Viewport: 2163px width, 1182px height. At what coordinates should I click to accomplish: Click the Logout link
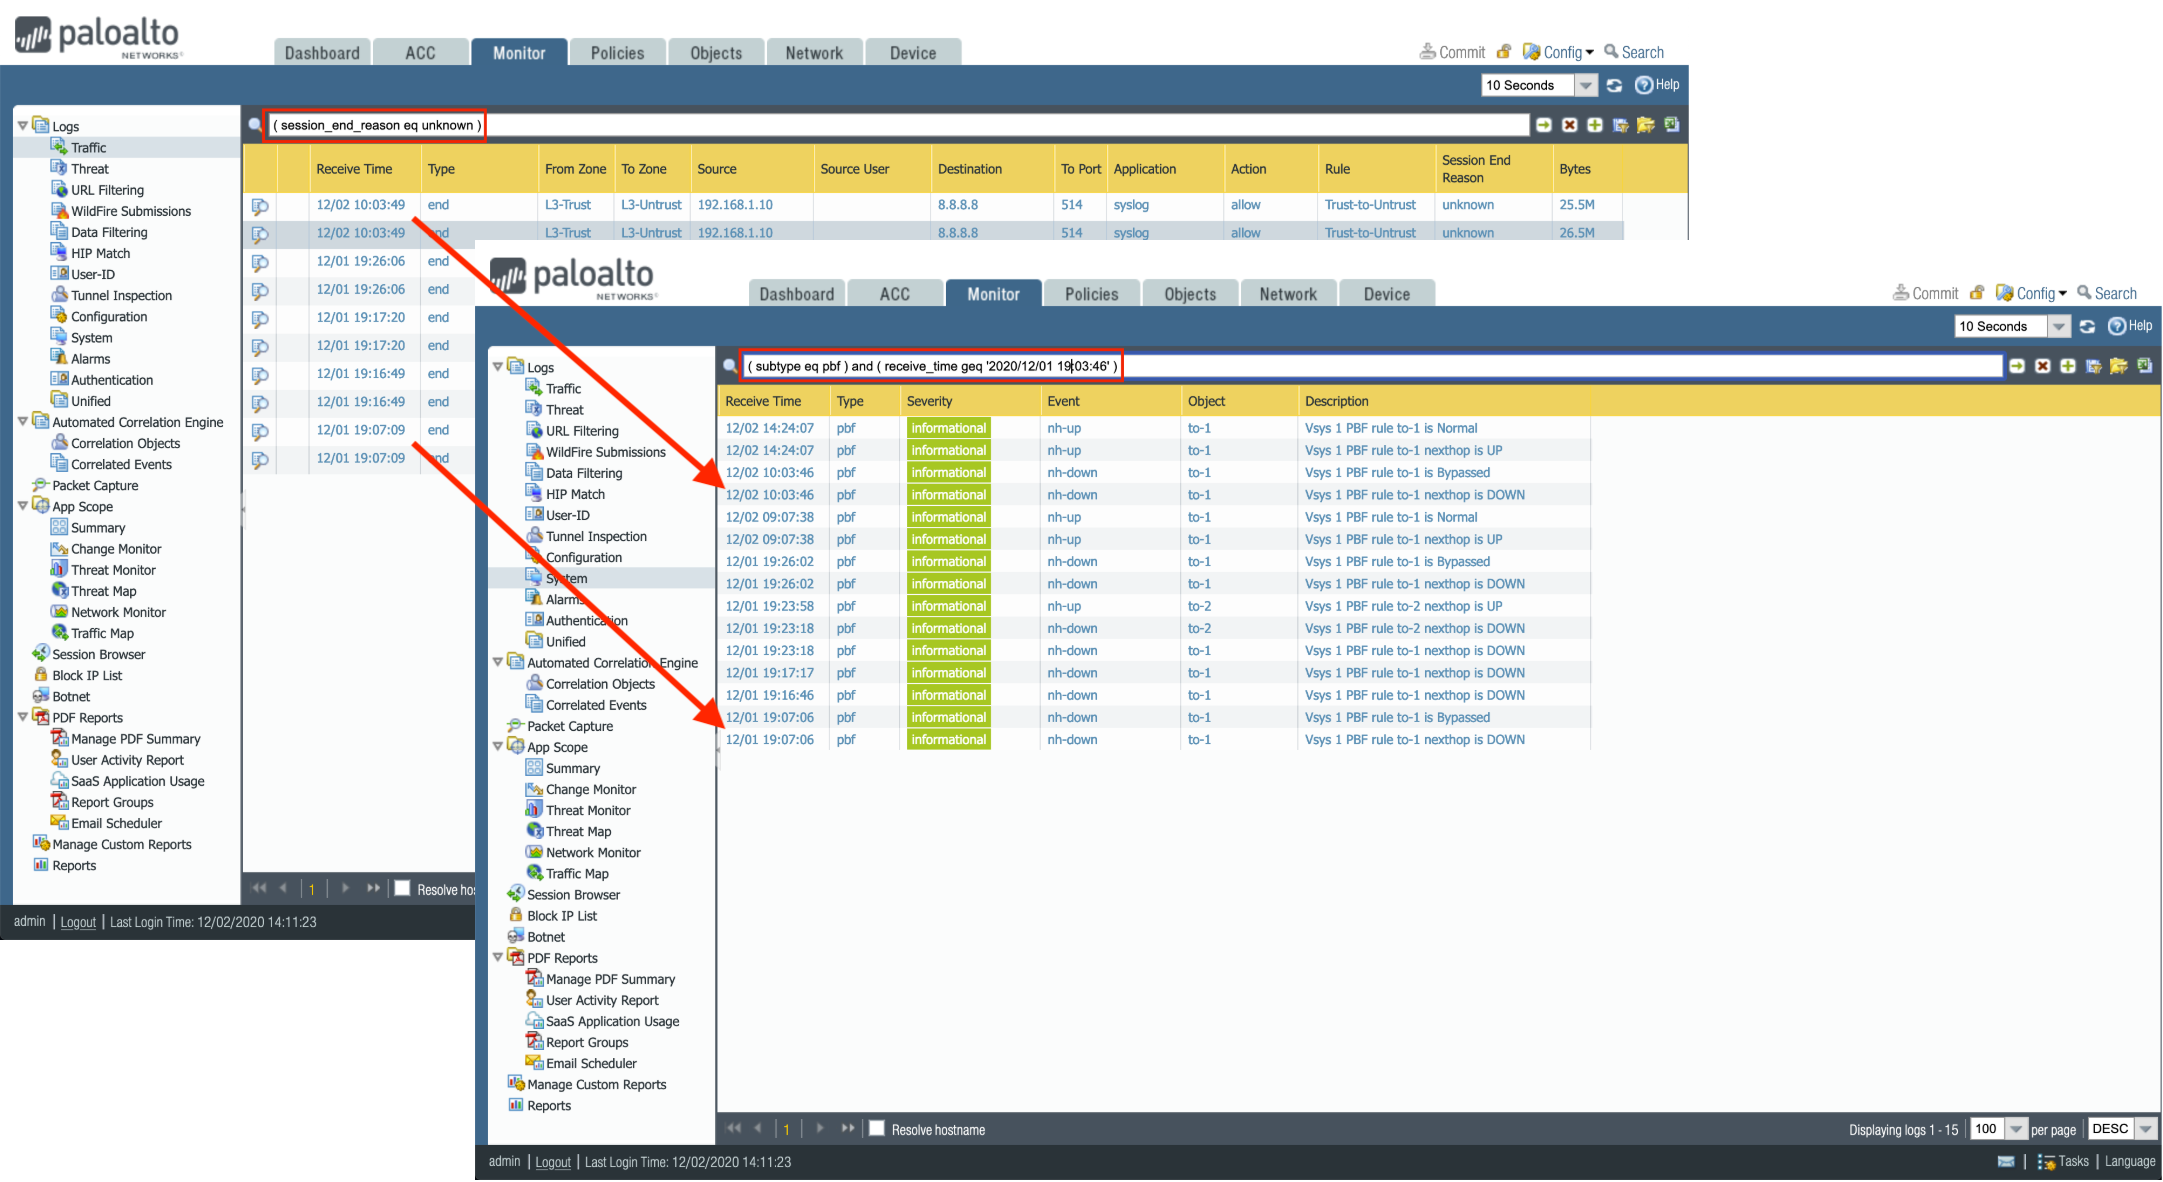(x=553, y=1161)
